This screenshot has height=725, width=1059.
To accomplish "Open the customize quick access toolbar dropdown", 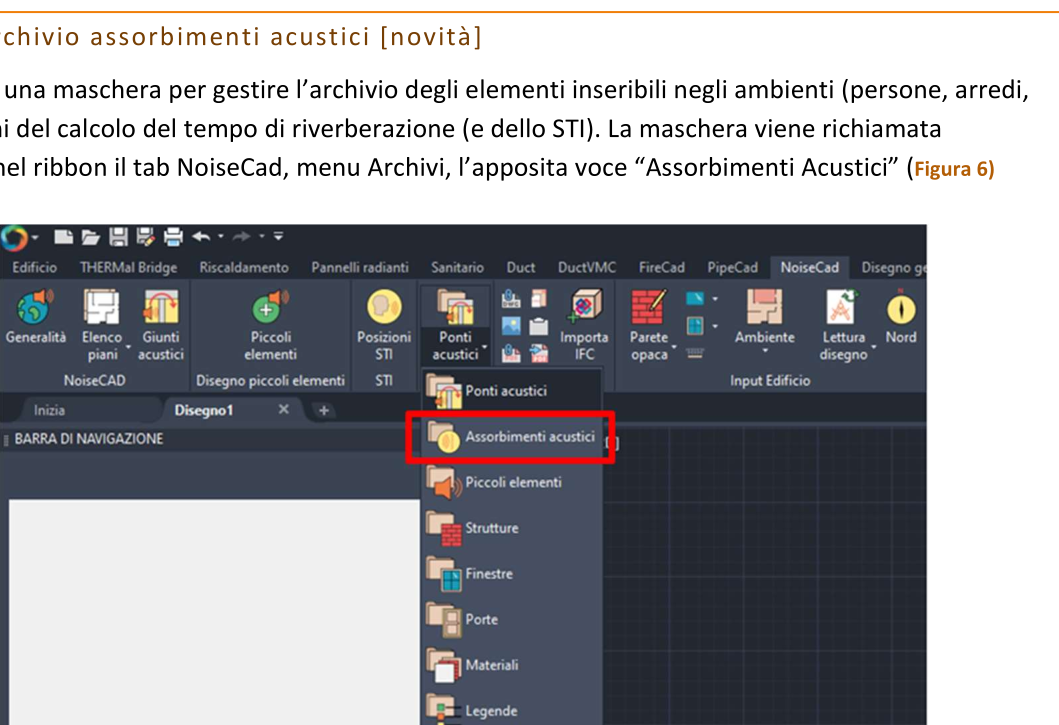I will pyautogui.click(x=278, y=236).
